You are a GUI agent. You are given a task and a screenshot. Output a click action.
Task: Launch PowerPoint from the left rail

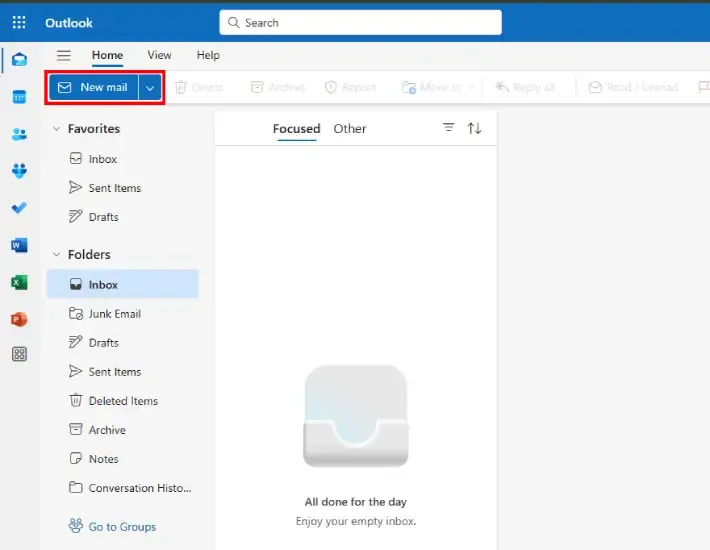pos(19,320)
